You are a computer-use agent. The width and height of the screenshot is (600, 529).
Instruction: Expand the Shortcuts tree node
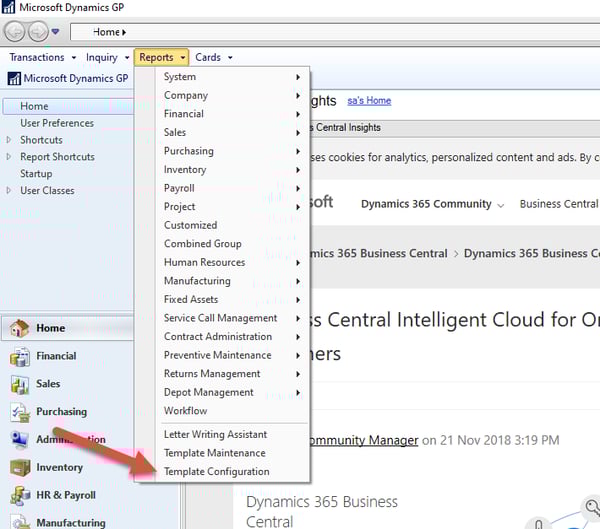click(8, 140)
